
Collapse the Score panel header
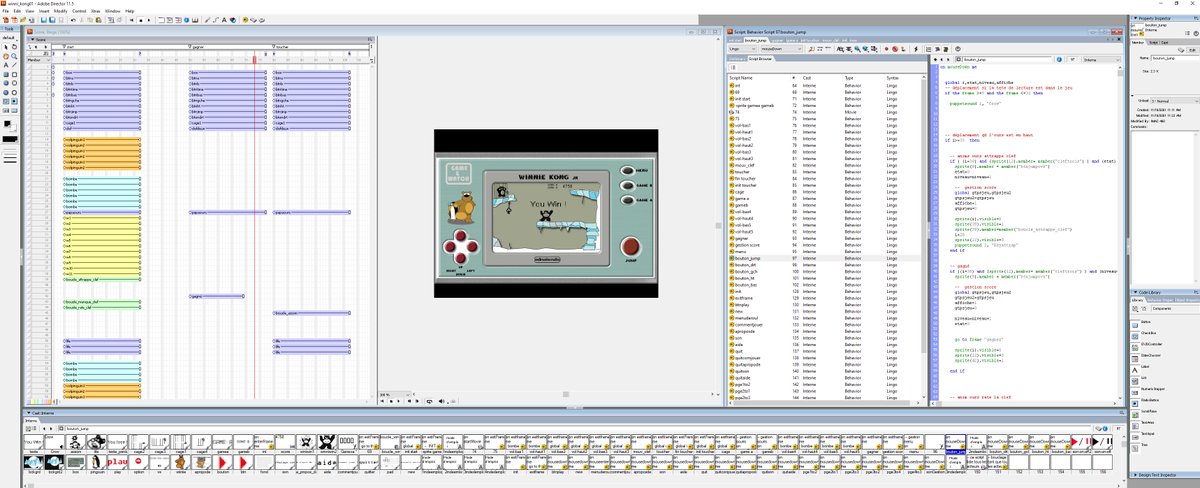click(32, 40)
